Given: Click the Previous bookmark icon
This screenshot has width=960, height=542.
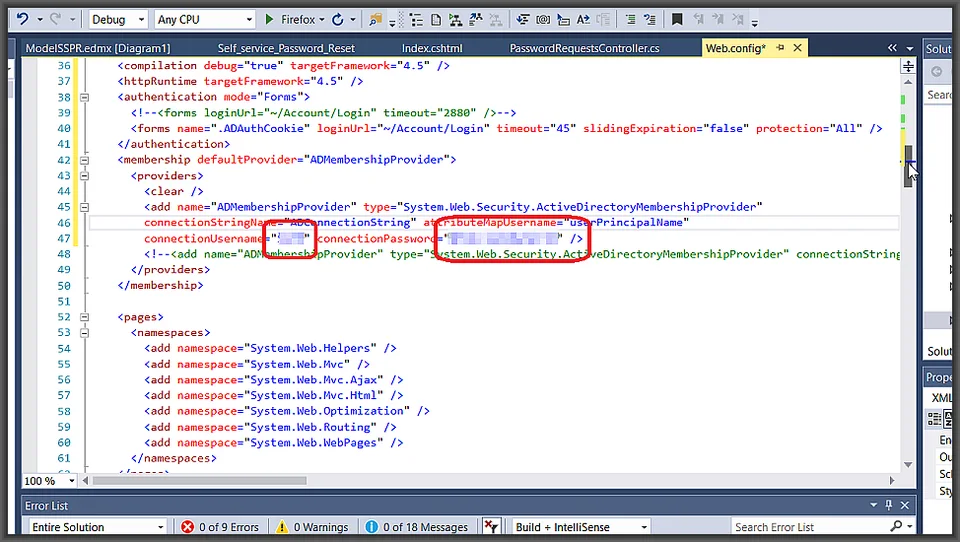Looking at the screenshot, I should click(x=698, y=20).
